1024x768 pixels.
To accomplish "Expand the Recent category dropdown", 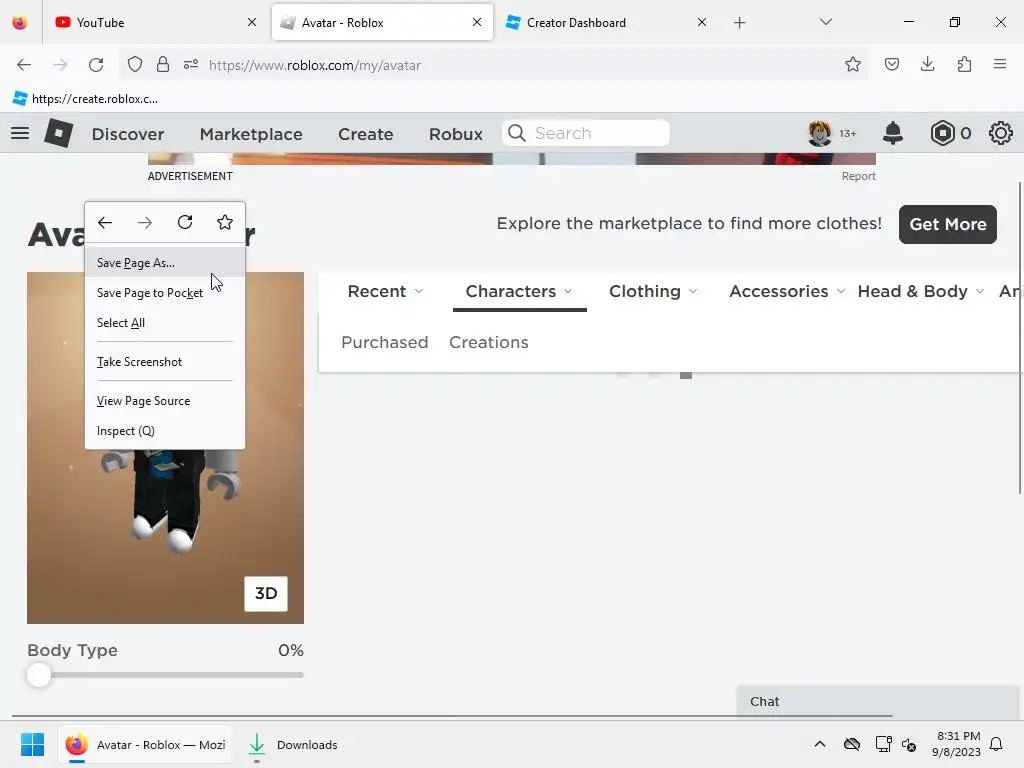I will (385, 291).
